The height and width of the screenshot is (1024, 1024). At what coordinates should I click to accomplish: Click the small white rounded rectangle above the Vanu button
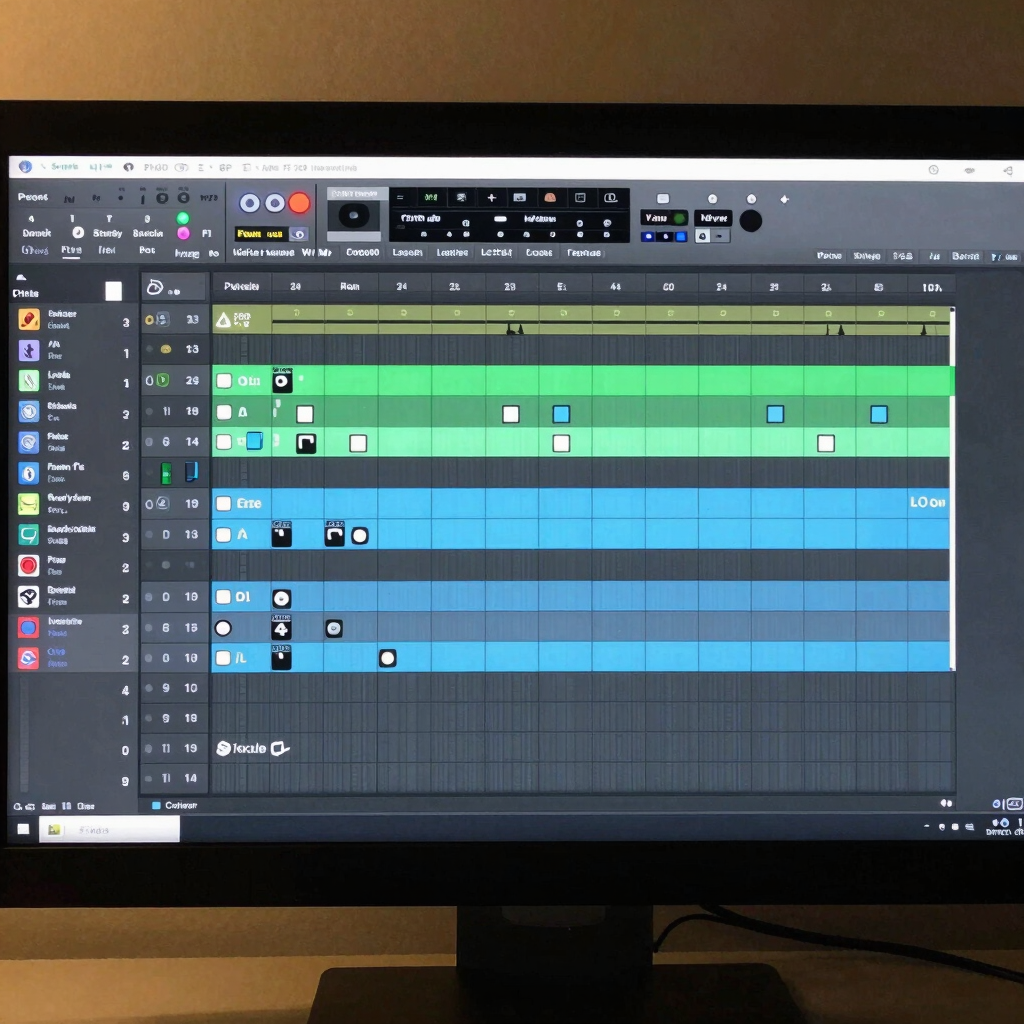(663, 199)
